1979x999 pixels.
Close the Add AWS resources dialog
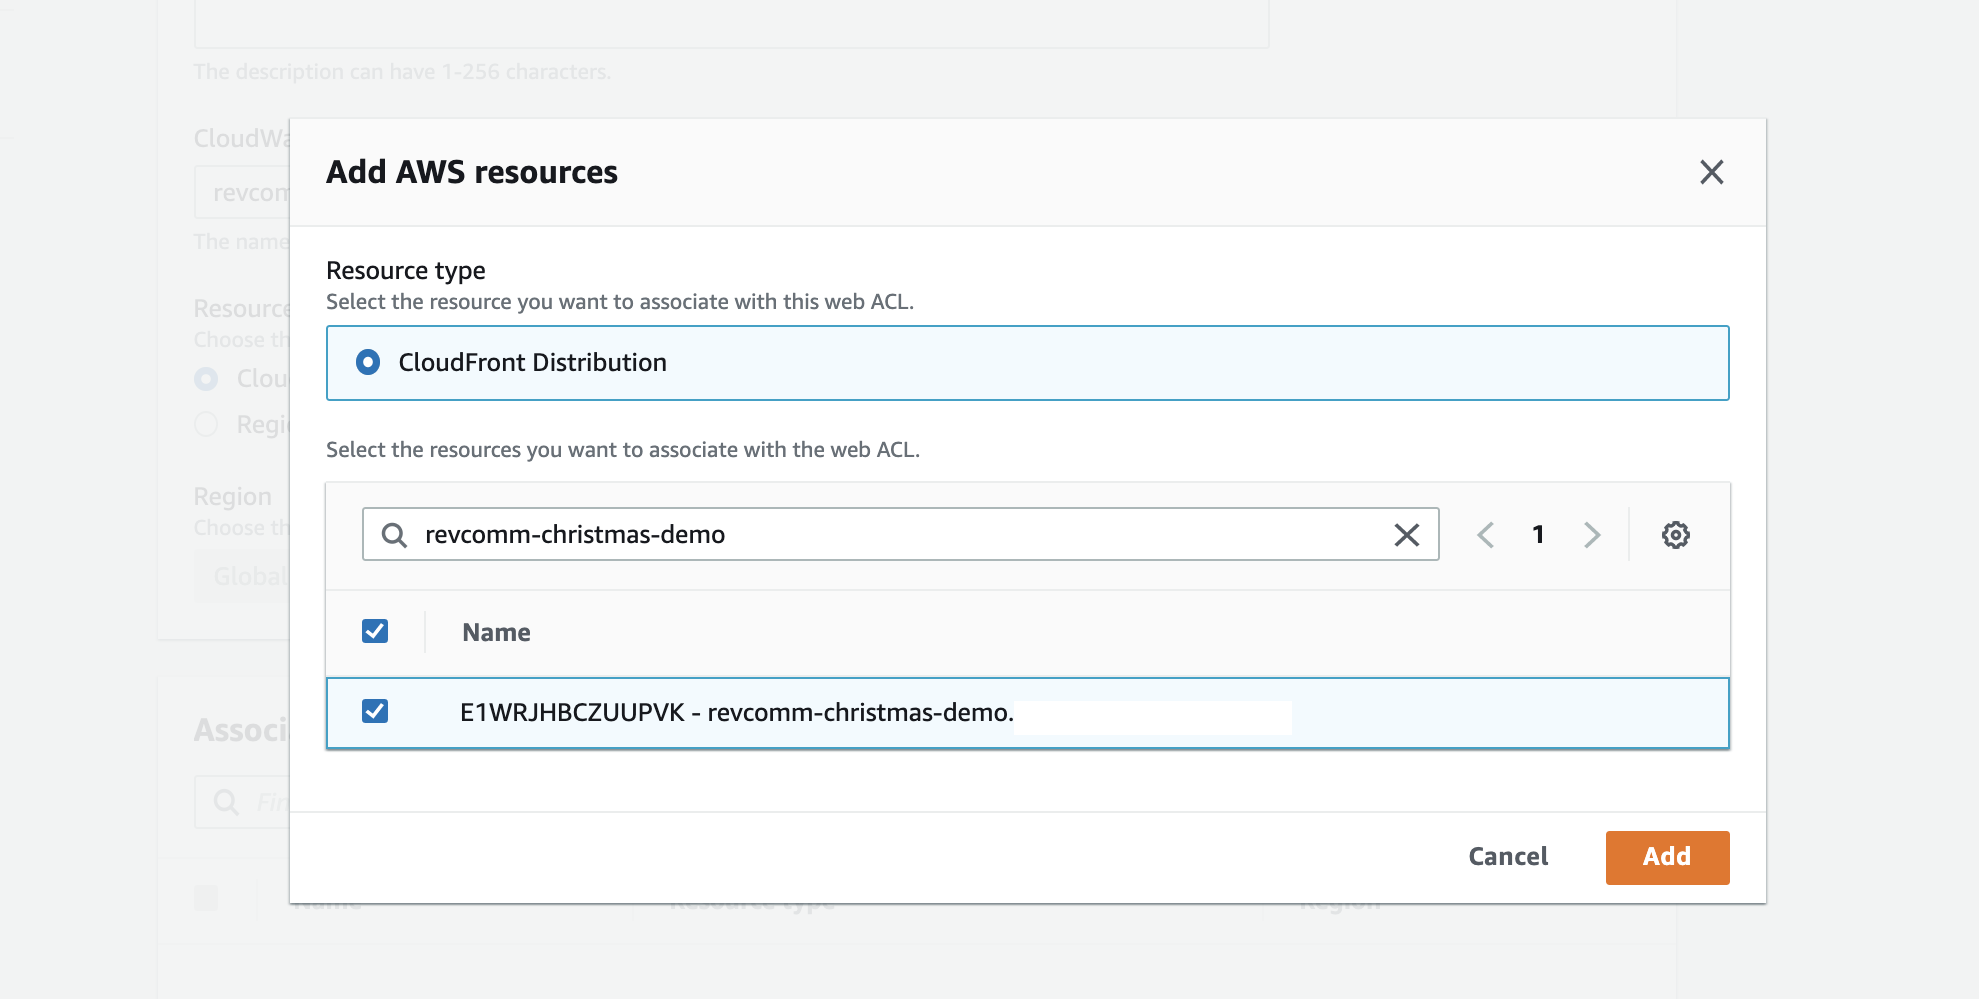tap(1711, 172)
